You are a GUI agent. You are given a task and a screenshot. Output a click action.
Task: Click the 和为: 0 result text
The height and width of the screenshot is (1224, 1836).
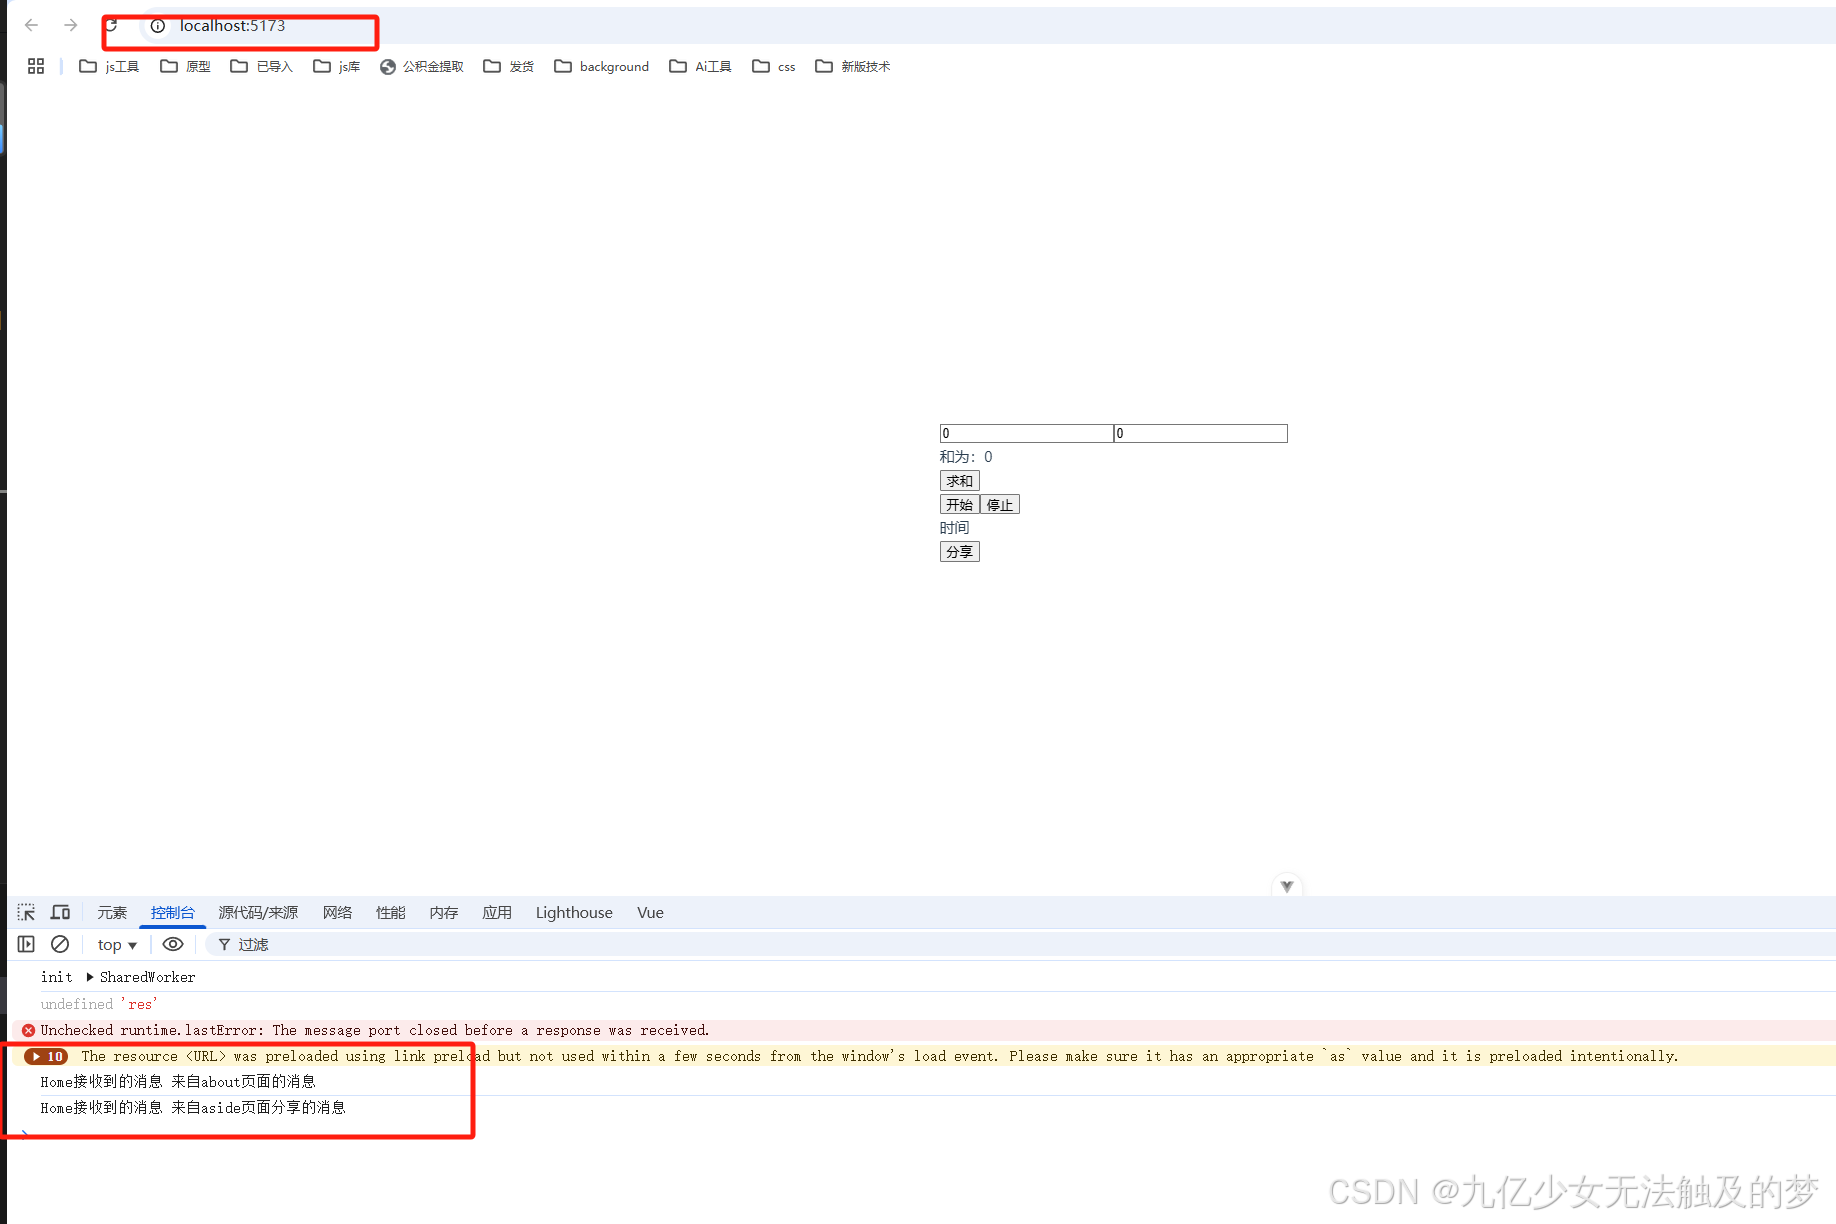(966, 457)
